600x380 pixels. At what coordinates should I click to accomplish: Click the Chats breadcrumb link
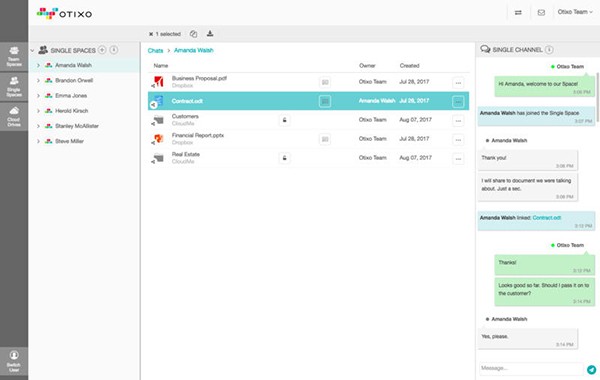click(x=155, y=51)
